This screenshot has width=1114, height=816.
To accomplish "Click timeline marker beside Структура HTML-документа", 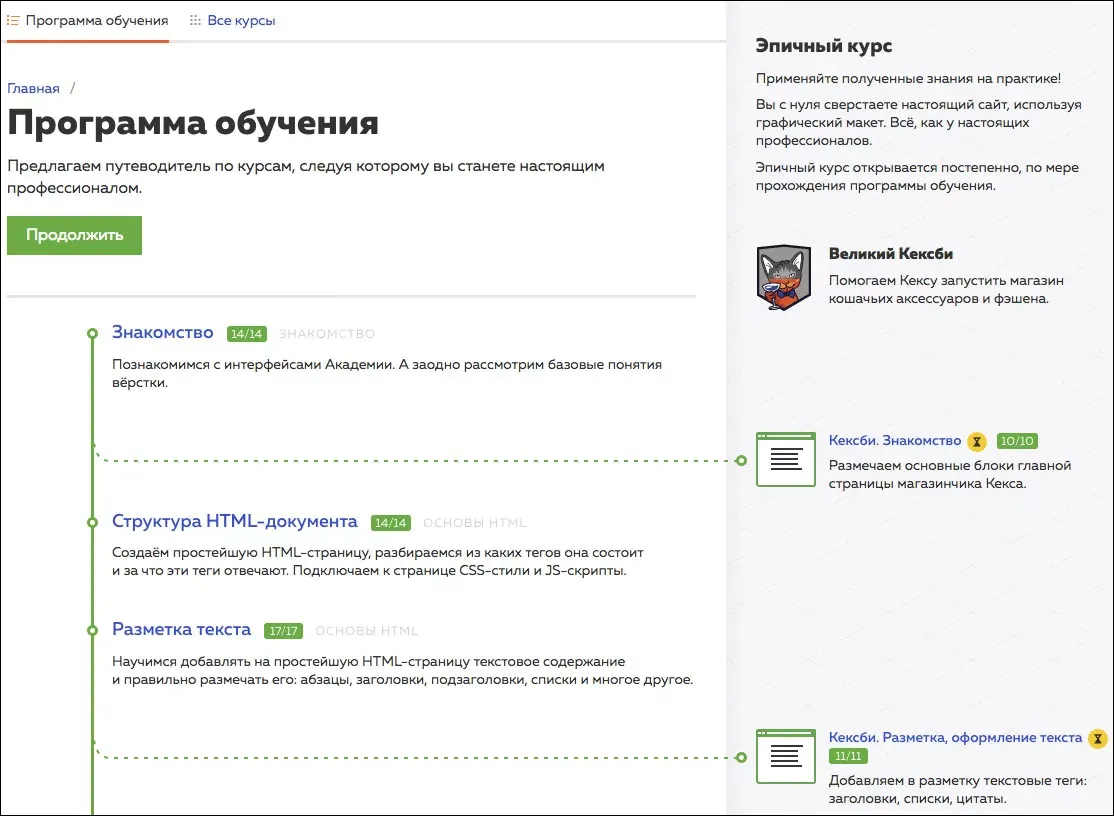I will [x=92, y=522].
